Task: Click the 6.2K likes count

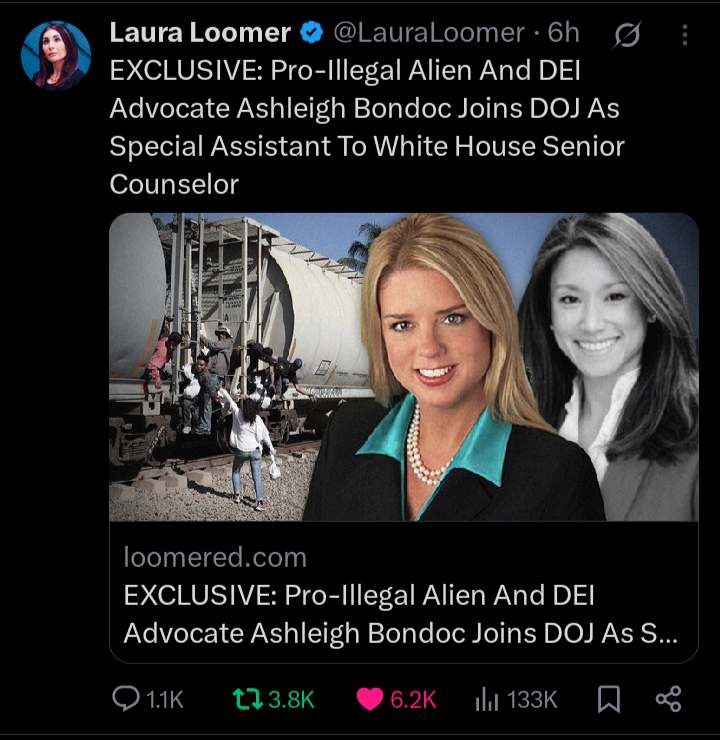Action: tap(413, 699)
